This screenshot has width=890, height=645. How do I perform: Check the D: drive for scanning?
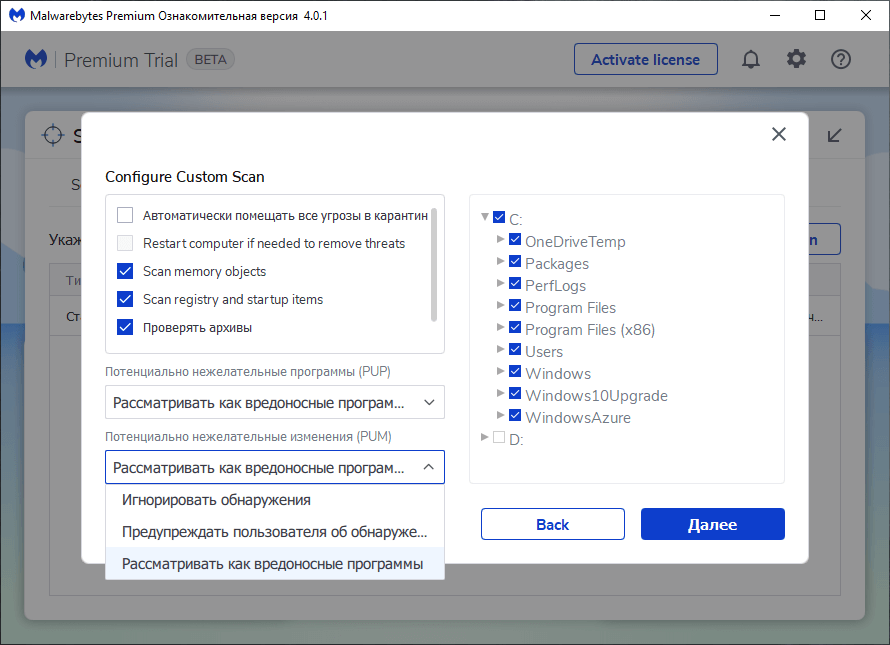[499, 438]
